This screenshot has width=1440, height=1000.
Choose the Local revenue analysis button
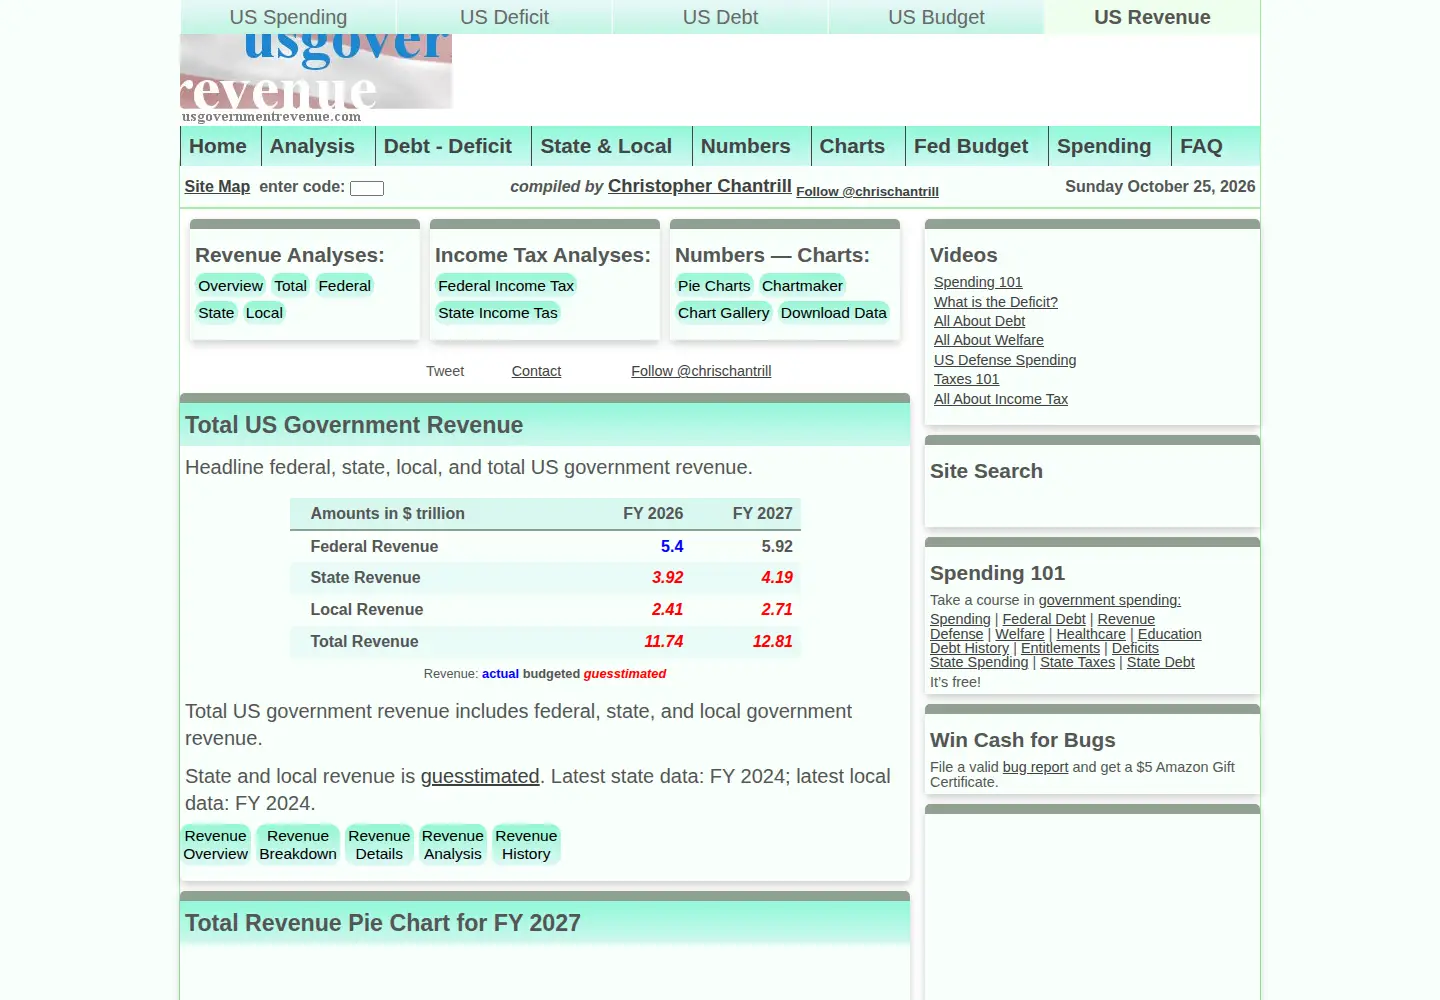[264, 312]
